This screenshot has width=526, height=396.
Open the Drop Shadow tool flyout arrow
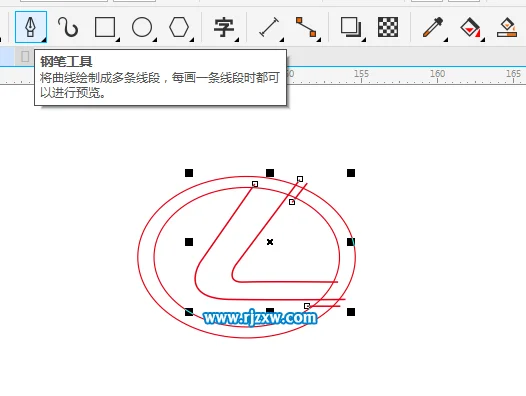(x=364, y=40)
